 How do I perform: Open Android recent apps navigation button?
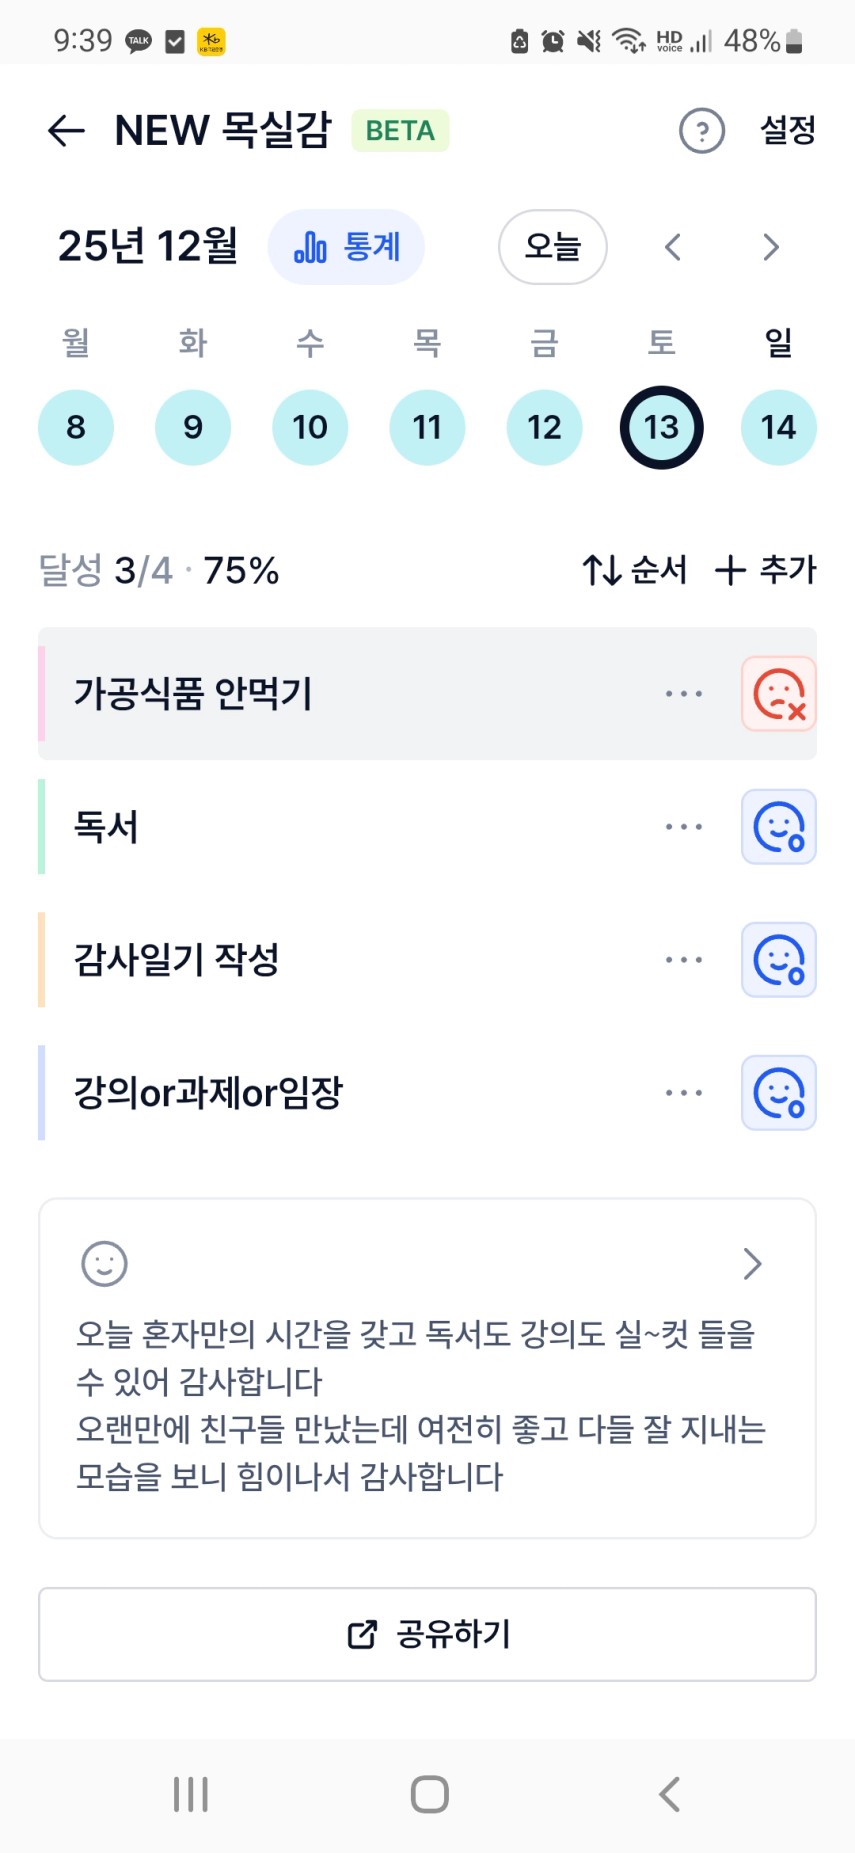point(190,1794)
